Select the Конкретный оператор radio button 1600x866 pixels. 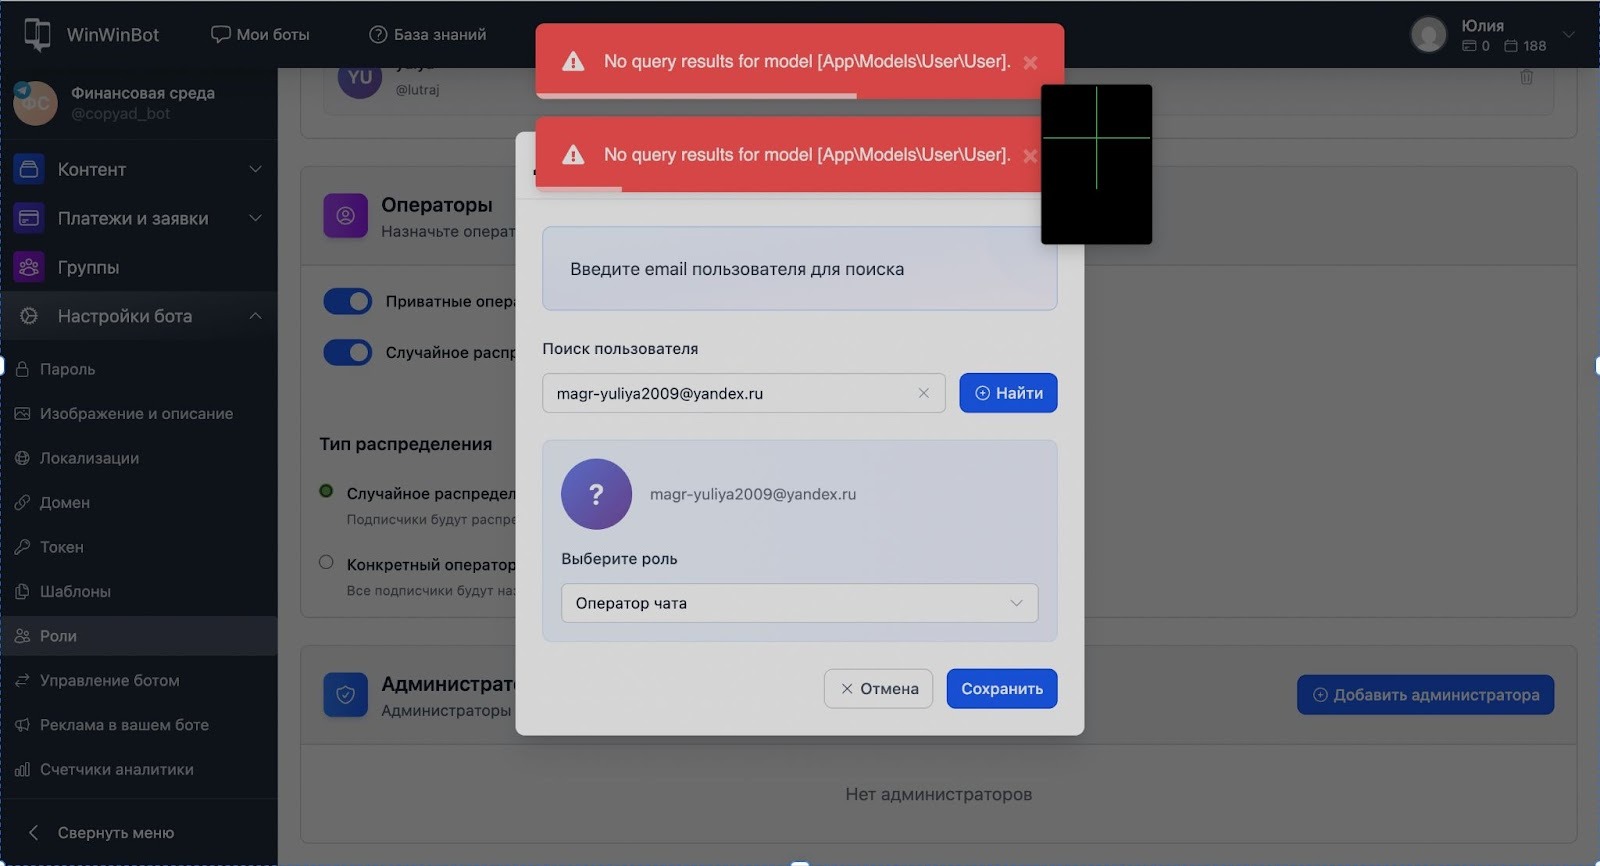326,562
